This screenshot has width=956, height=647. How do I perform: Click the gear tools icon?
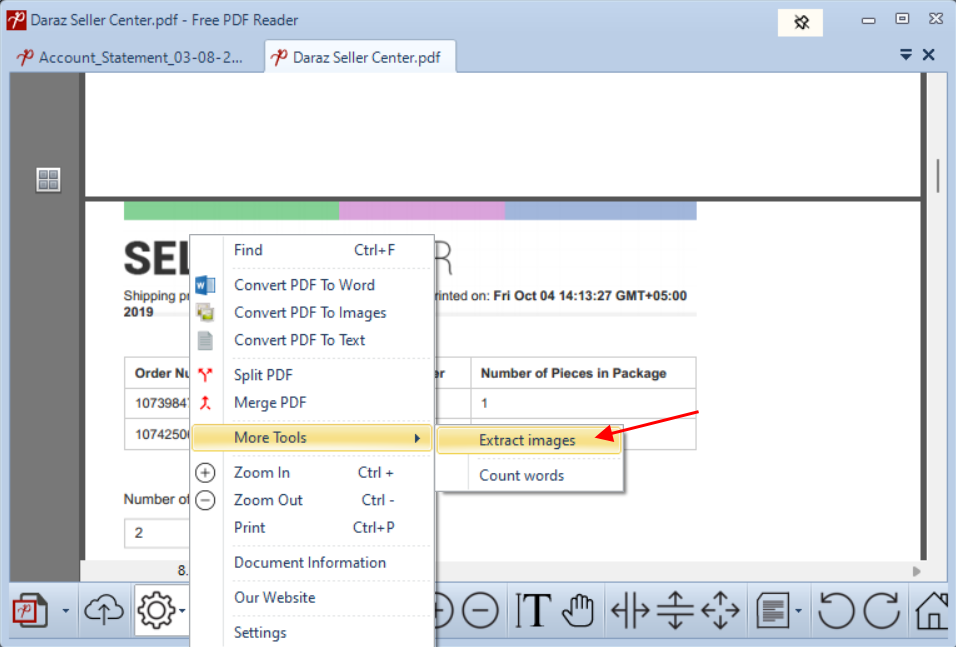156,610
